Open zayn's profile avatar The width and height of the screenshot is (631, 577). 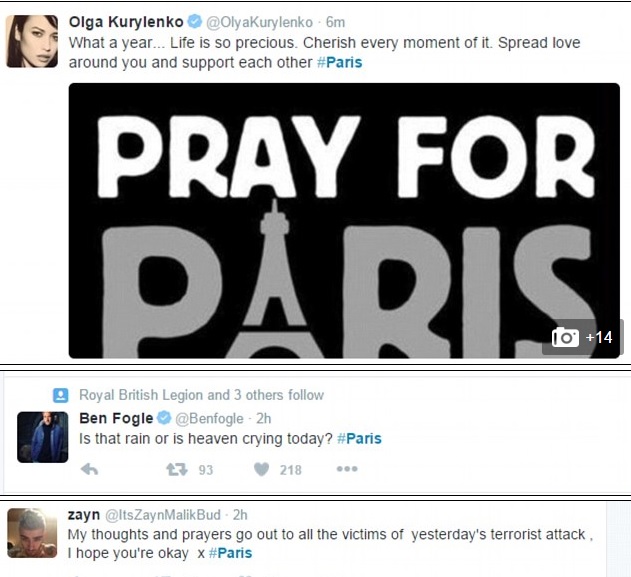point(32,533)
